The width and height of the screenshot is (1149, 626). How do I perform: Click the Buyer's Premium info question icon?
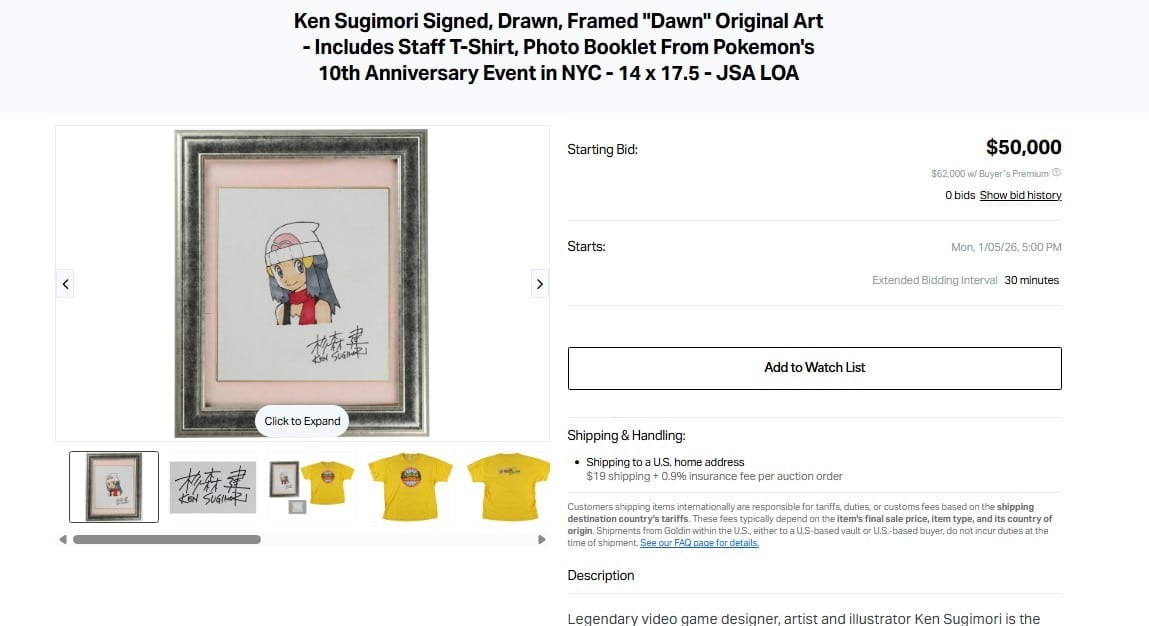click(1057, 173)
